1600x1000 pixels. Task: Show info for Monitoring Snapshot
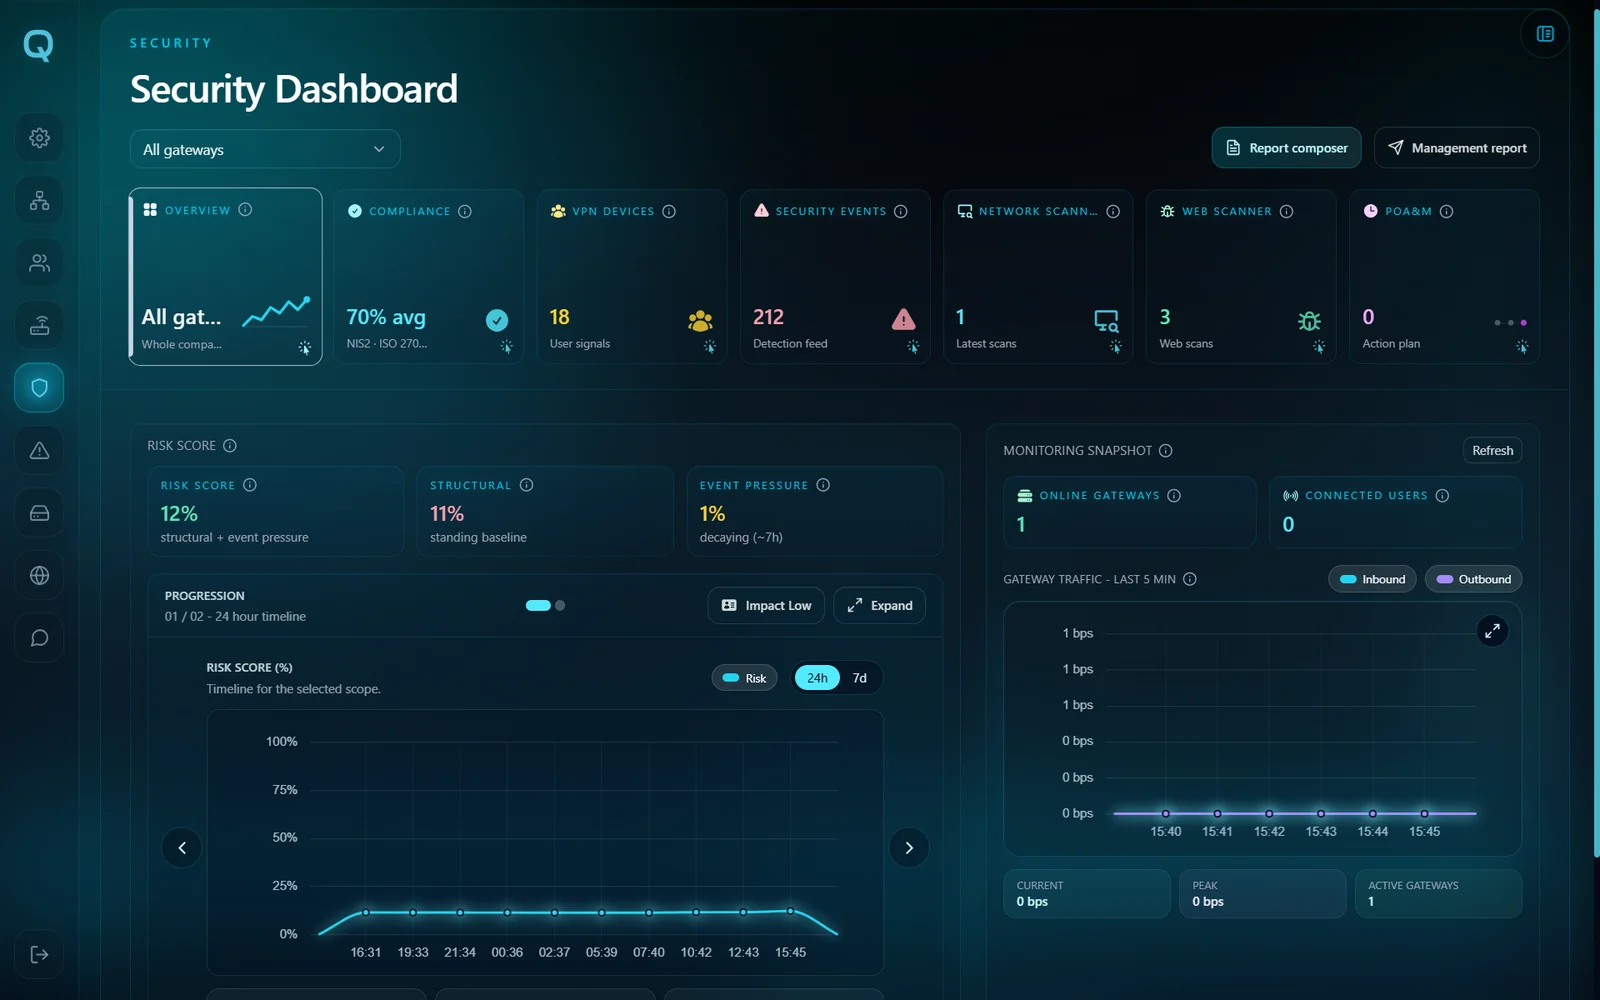pyautogui.click(x=1166, y=451)
